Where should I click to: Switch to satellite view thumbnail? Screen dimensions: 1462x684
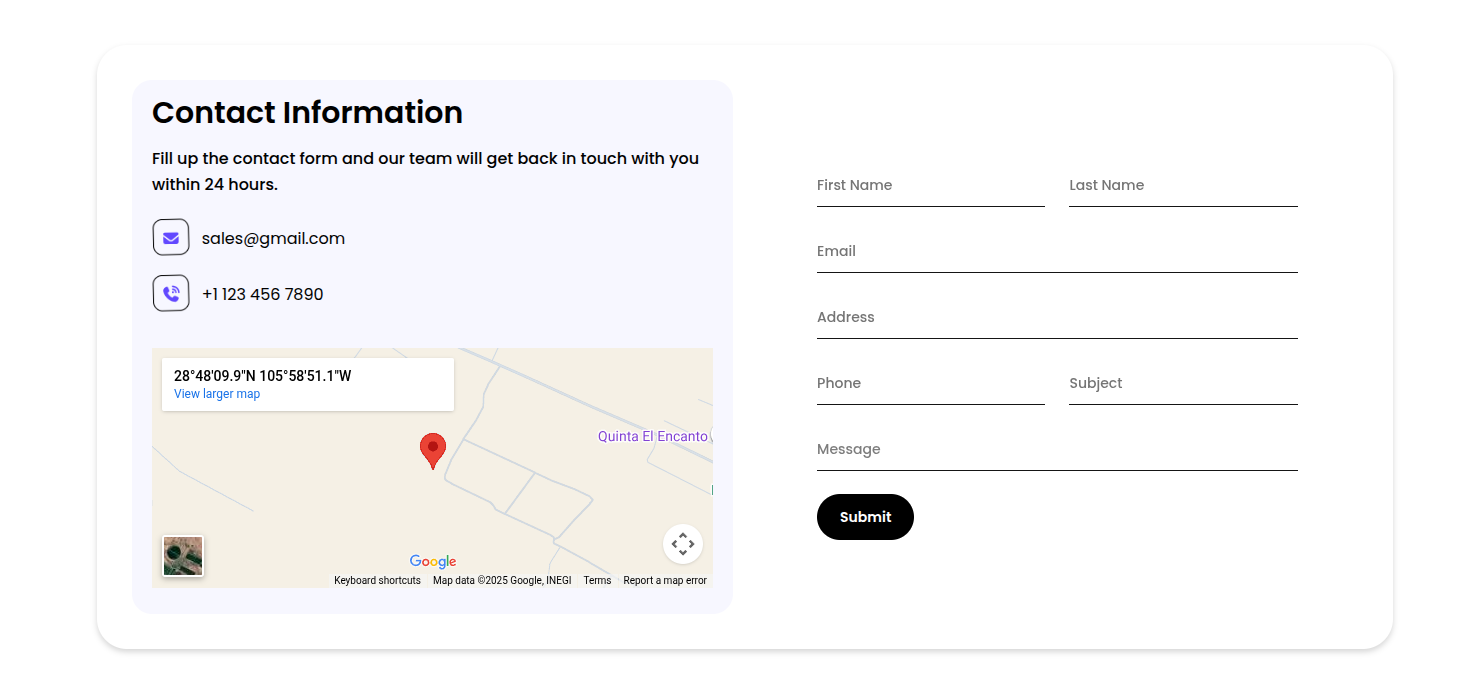(183, 556)
